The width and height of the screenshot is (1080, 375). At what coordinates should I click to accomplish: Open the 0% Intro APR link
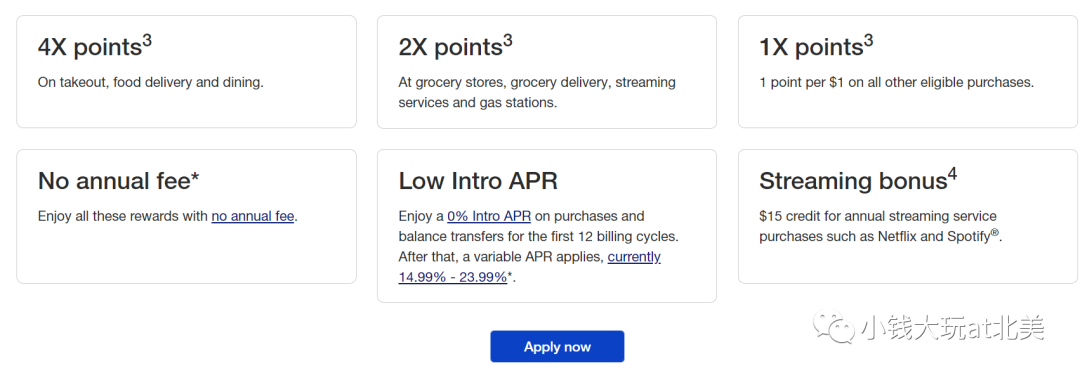coord(489,216)
